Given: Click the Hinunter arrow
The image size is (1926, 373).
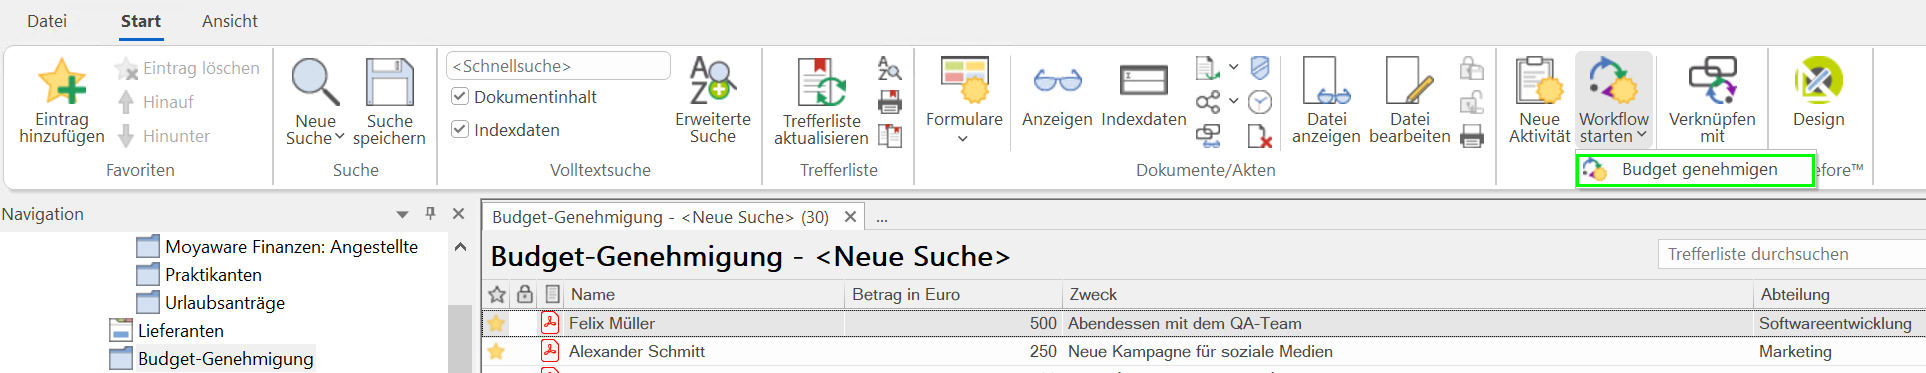Looking at the screenshot, I should pyautogui.click(x=126, y=136).
